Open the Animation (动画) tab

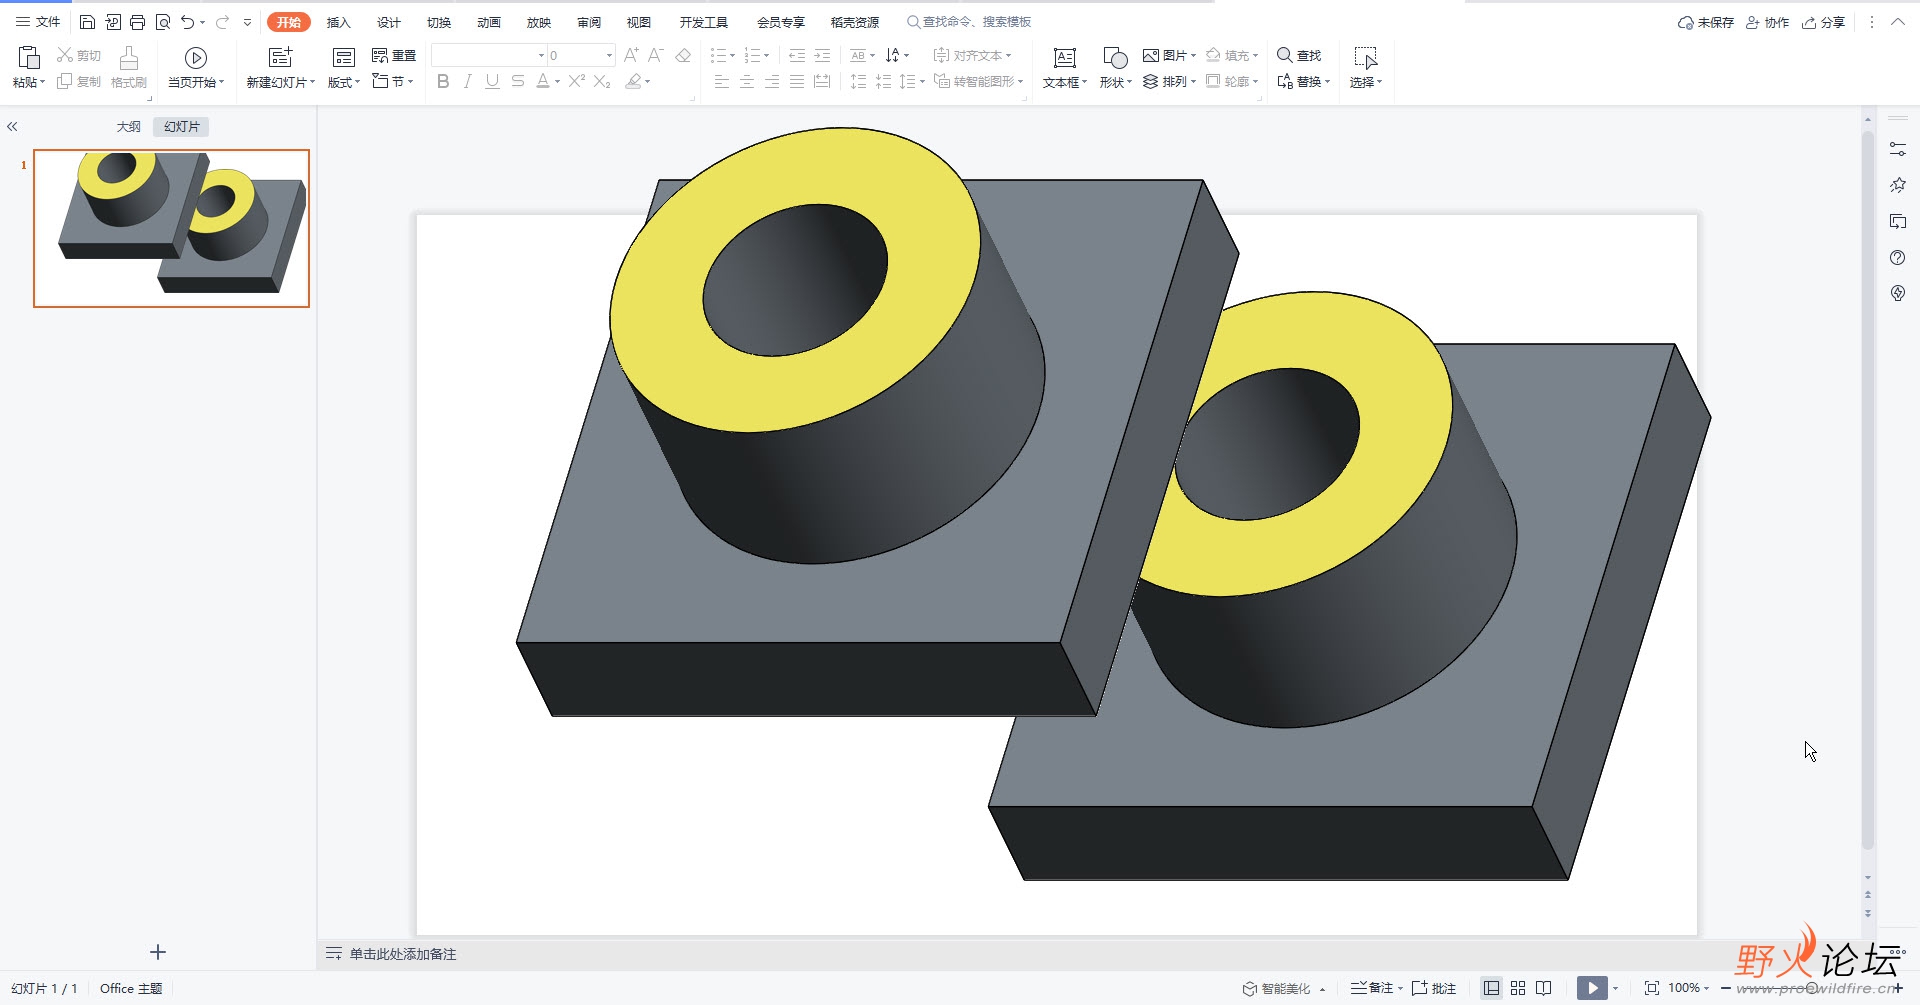pyautogui.click(x=488, y=22)
